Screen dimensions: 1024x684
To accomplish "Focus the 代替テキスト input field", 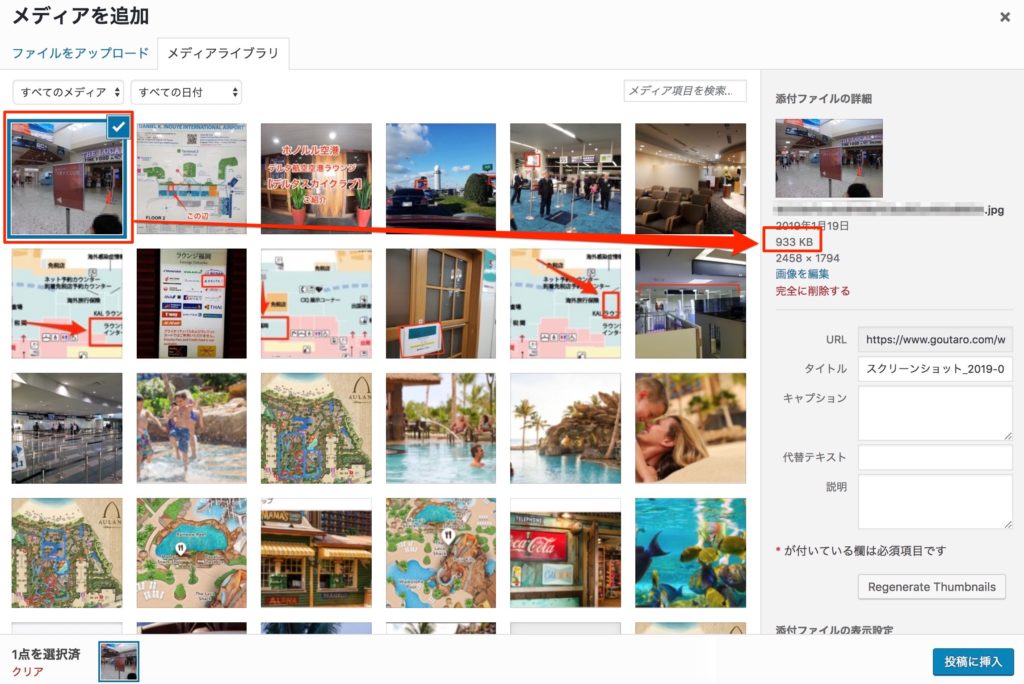I will click(x=935, y=457).
